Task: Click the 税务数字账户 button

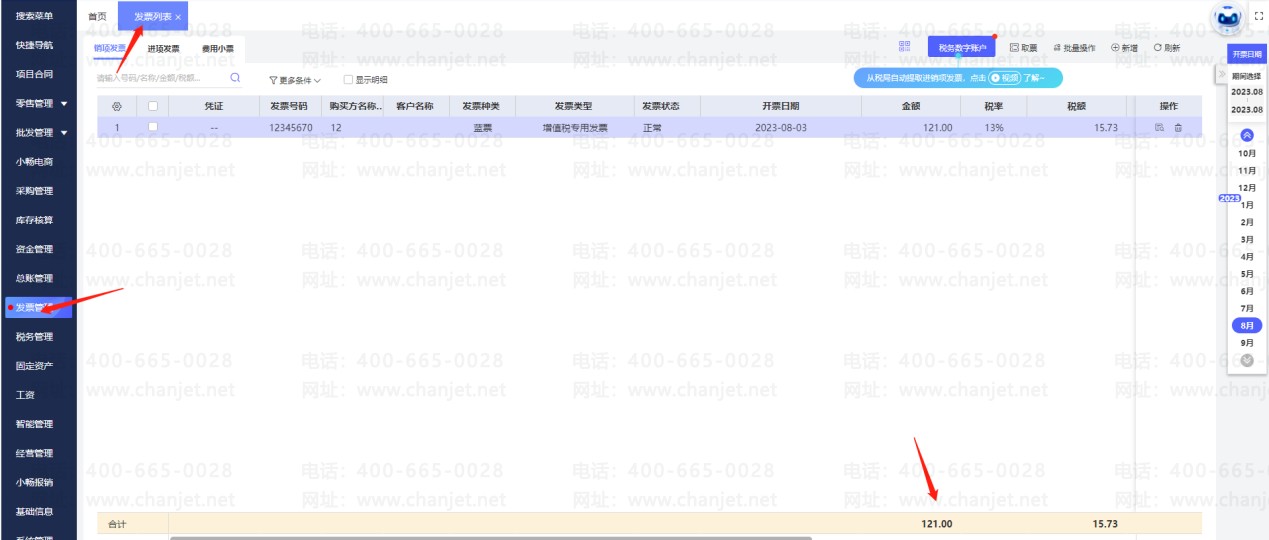Action: click(x=961, y=47)
